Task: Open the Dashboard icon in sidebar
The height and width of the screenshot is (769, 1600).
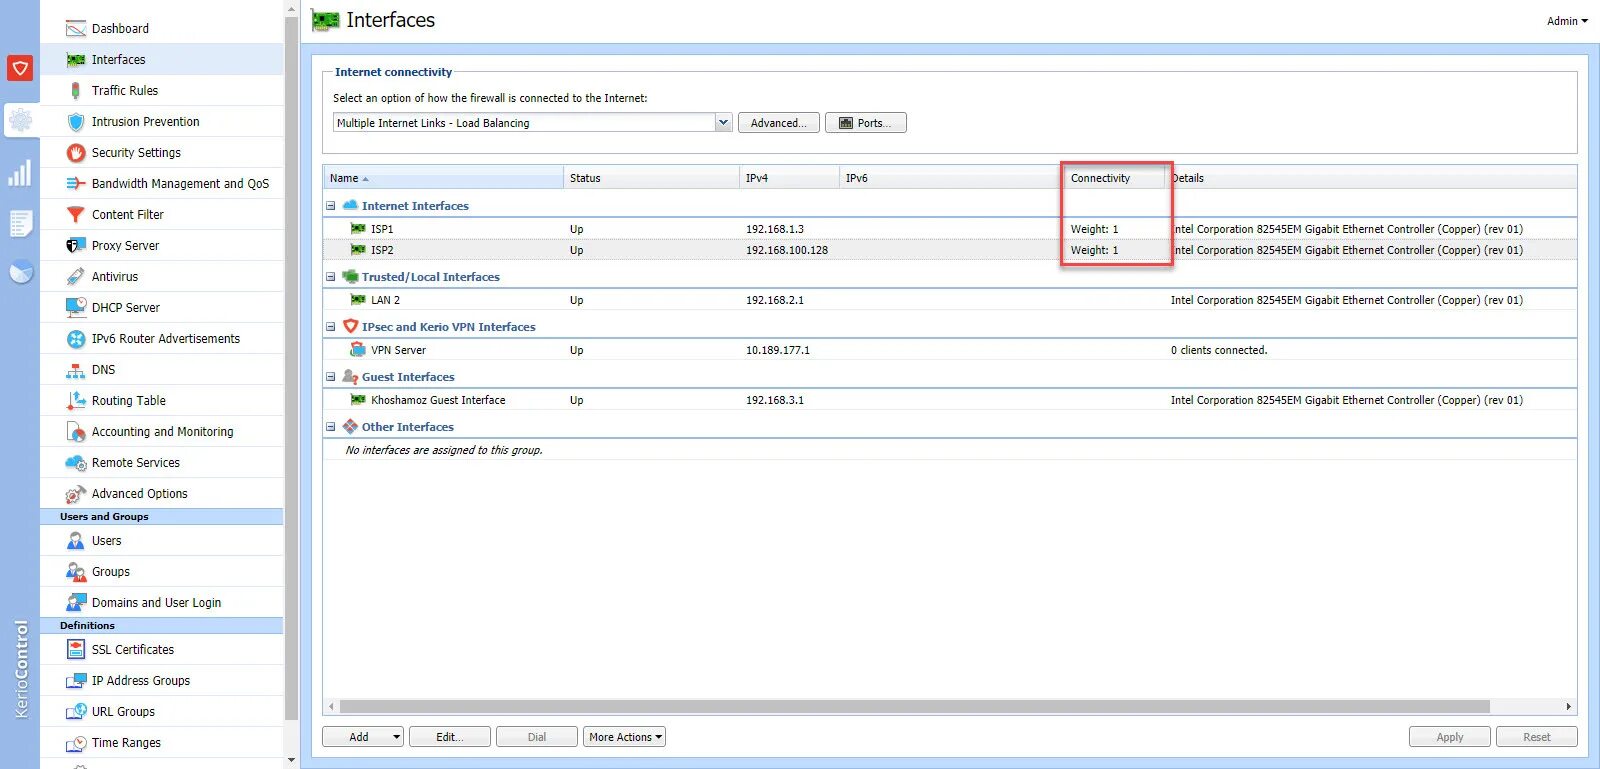Action: pos(75,29)
